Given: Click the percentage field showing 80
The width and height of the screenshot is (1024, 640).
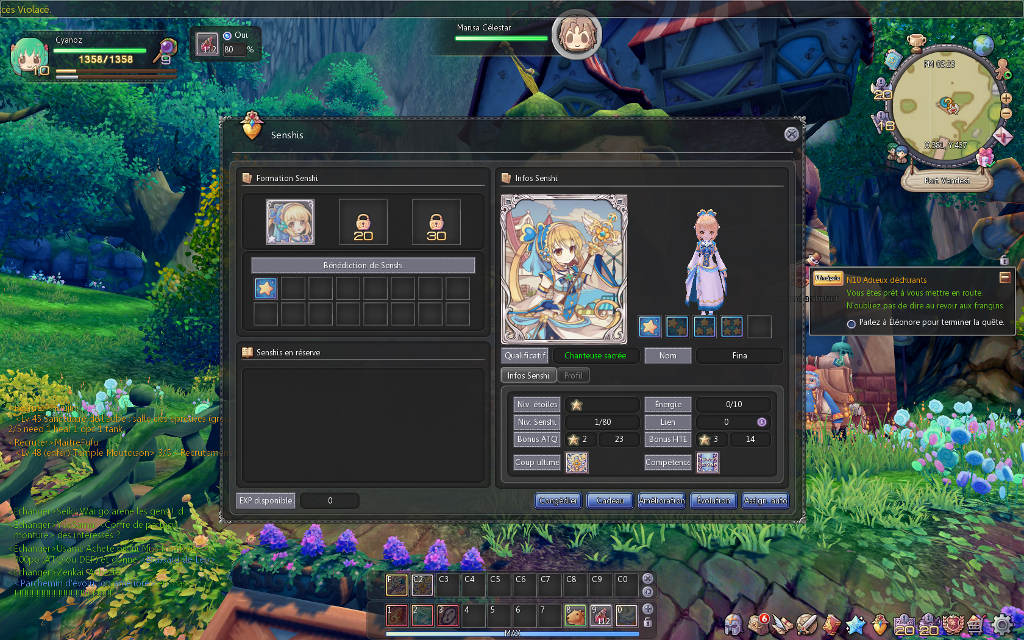Looking at the screenshot, I should click(234, 50).
